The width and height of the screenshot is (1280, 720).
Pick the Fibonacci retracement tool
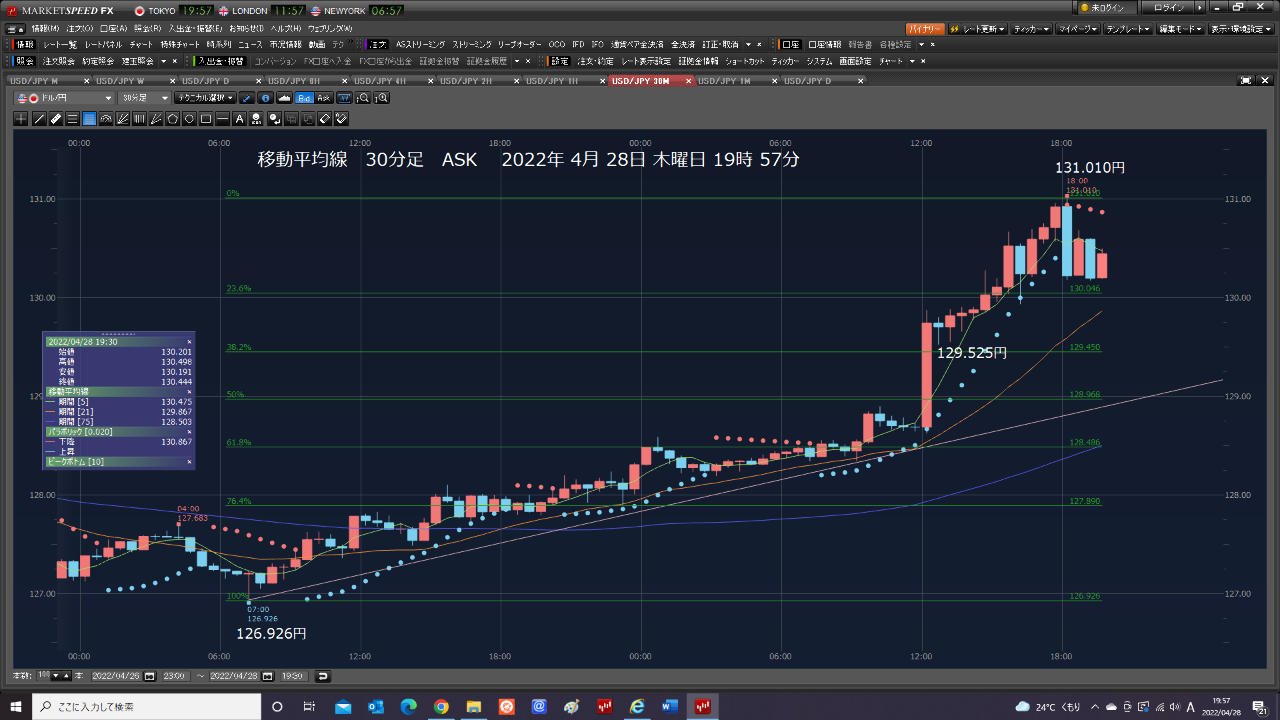89,119
